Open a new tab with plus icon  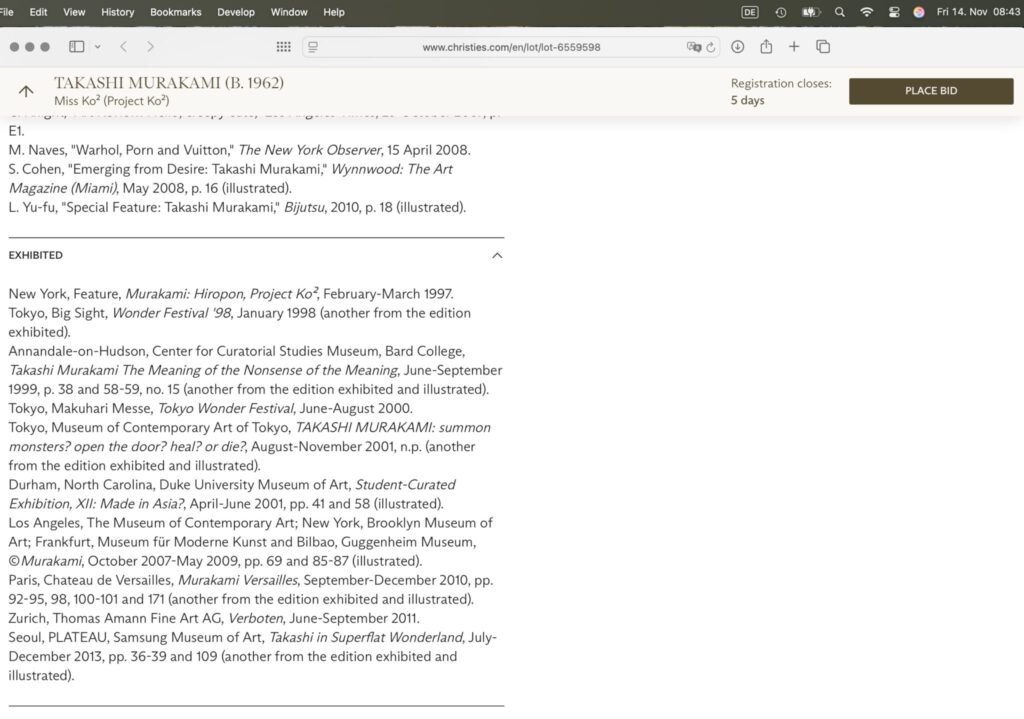pyautogui.click(x=794, y=47)
